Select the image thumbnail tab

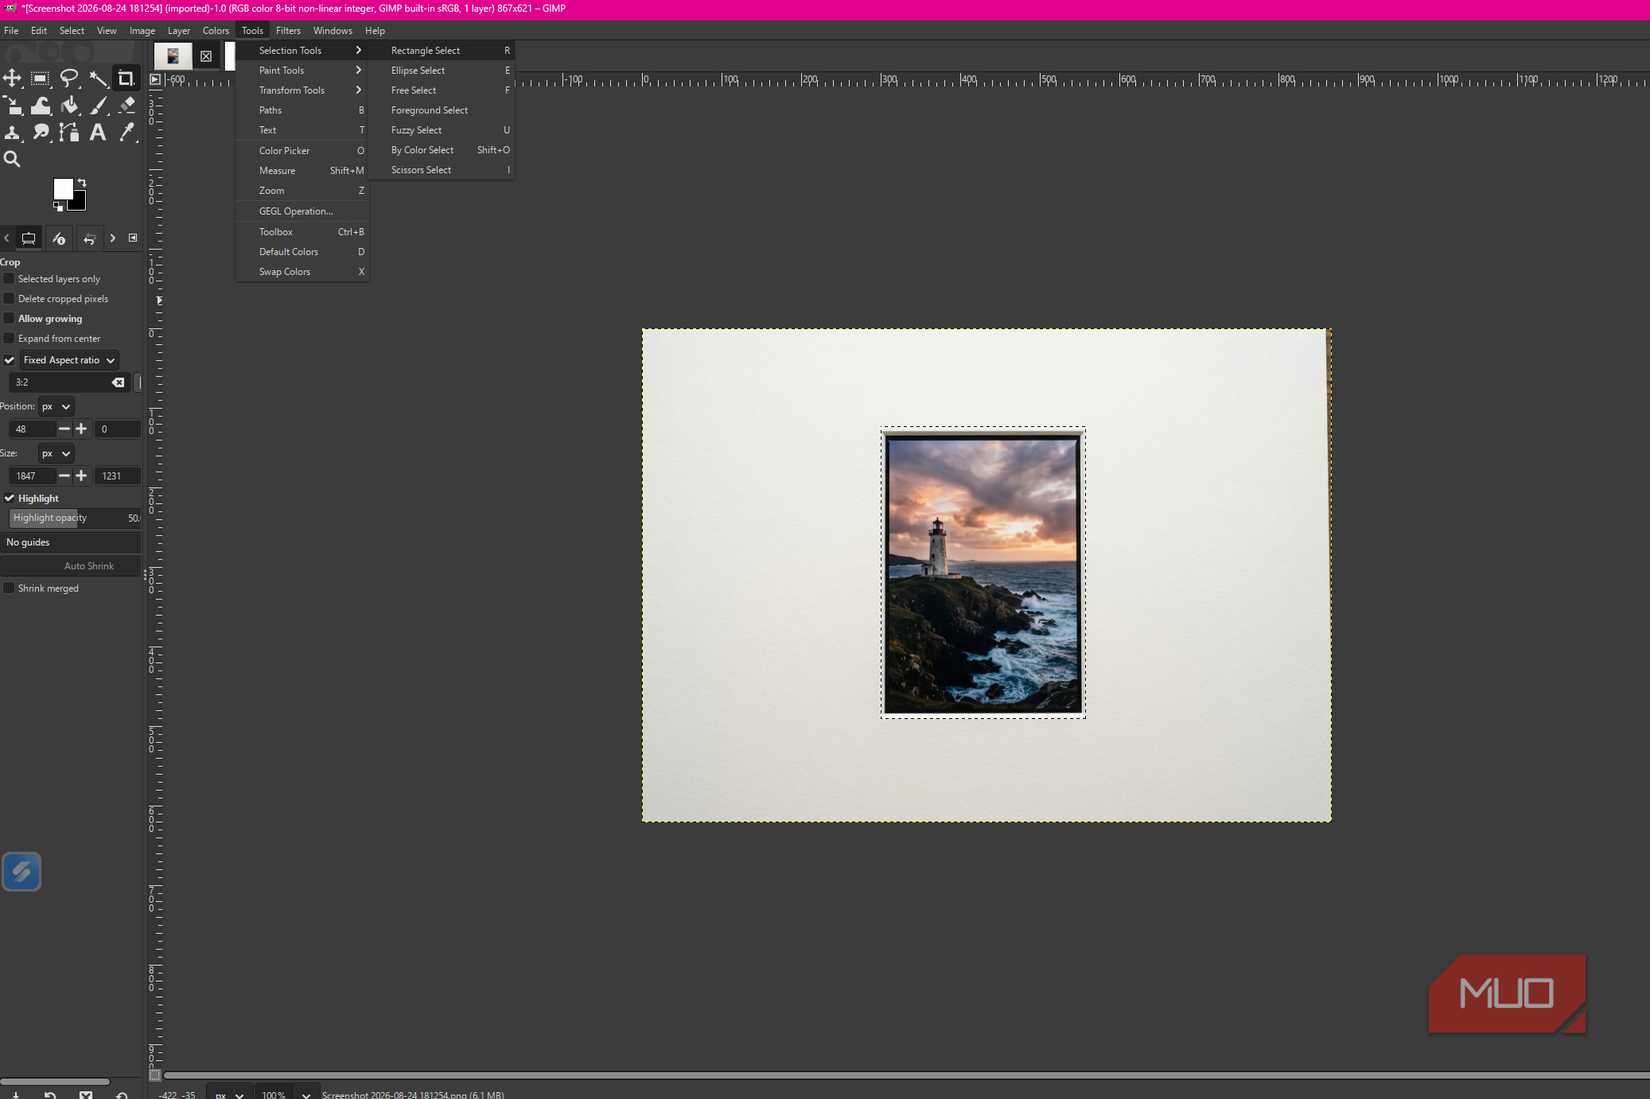(x=173, y=56)
